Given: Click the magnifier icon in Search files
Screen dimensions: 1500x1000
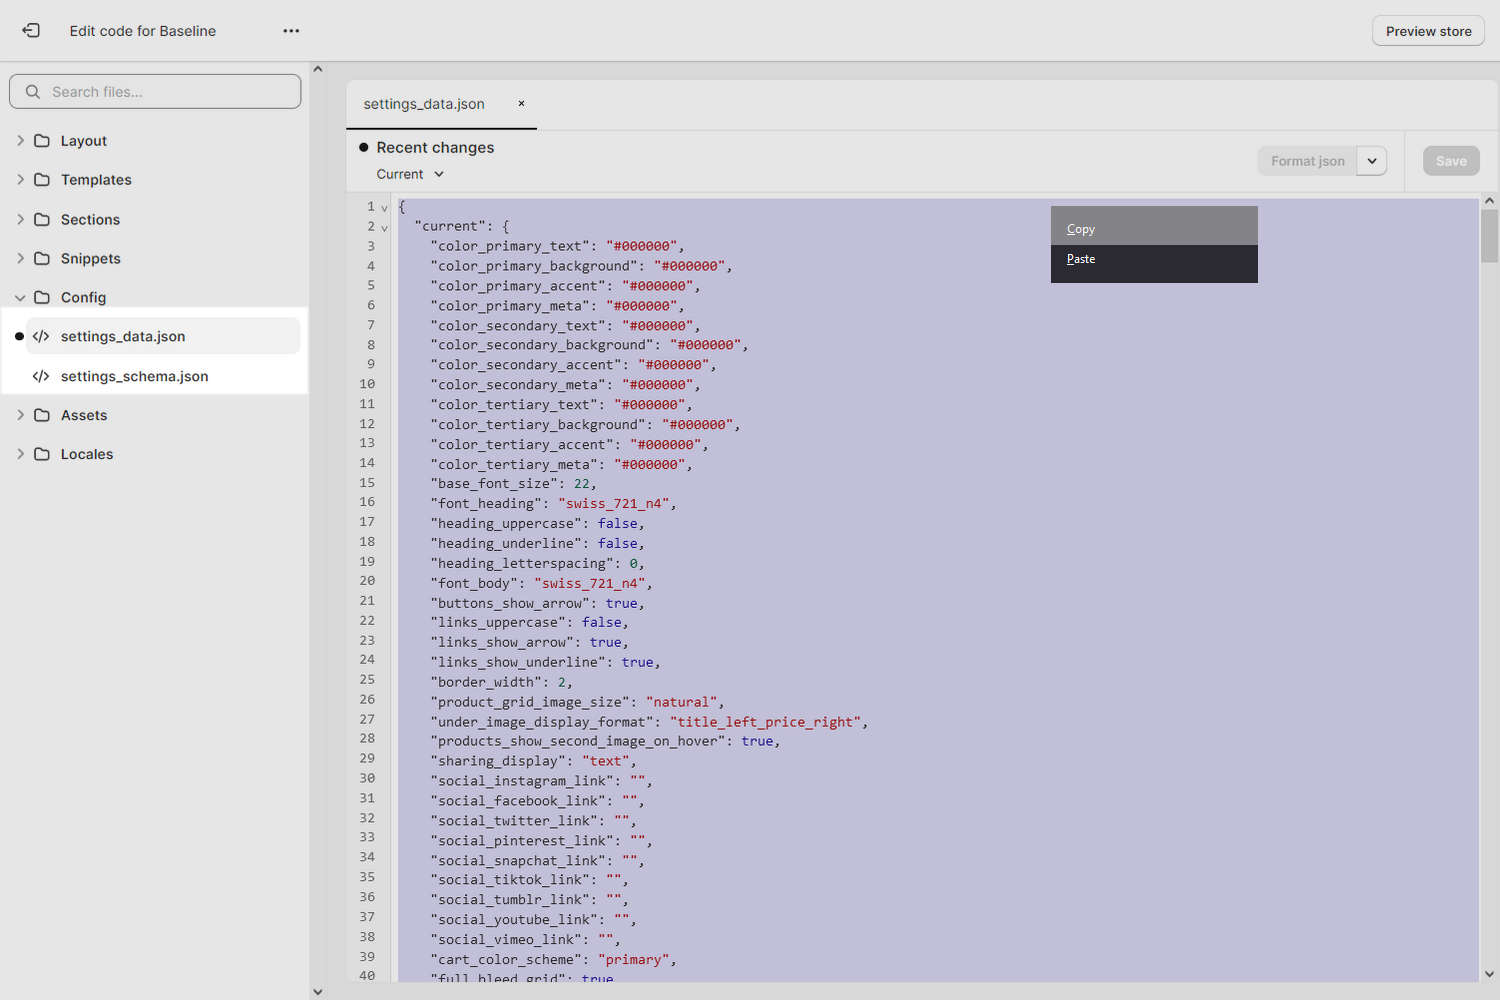Looking at the screenshot, I should pyautogui.click(x=32, y=91).
